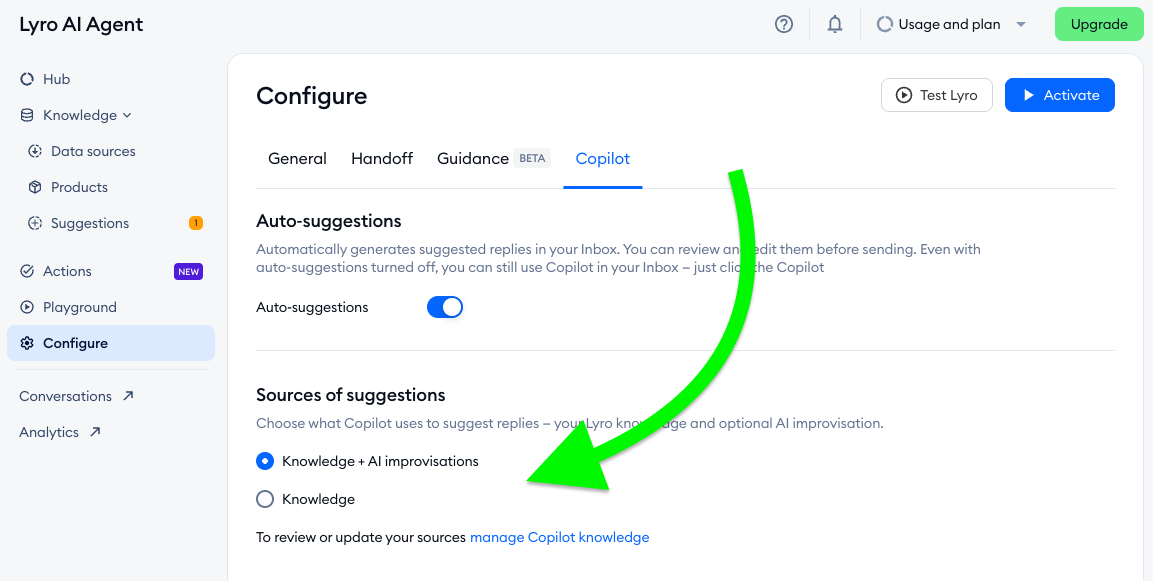
Task: Select Knowledge + AI improvisations radio option
Action: [265, 461]
